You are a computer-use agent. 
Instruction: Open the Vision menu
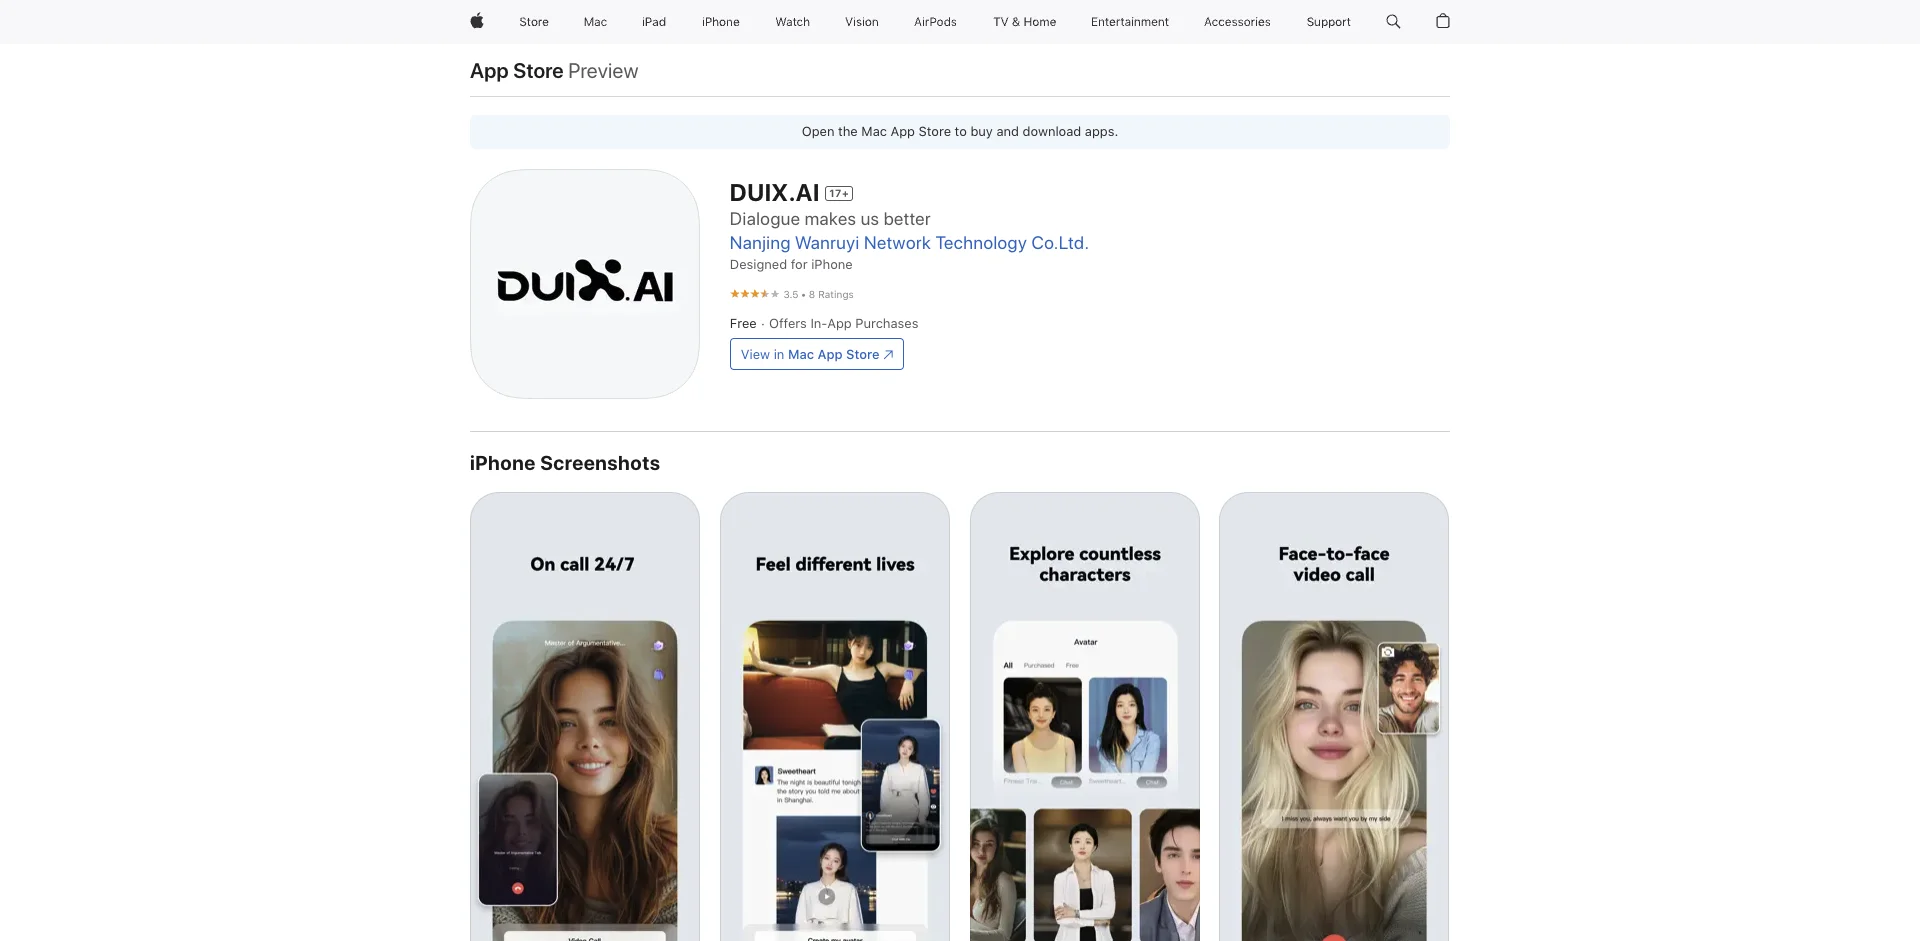862,22
